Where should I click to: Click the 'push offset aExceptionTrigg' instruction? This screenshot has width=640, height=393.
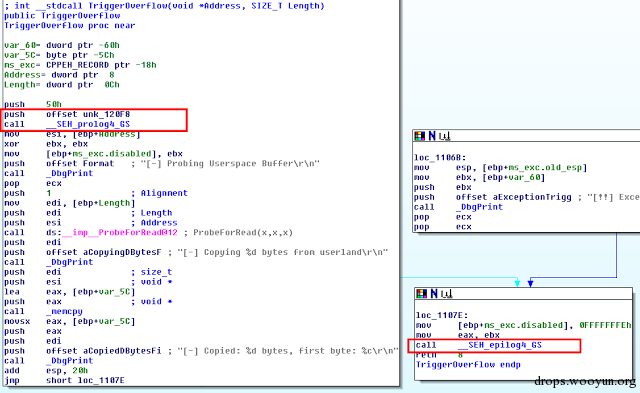(527, 197)
